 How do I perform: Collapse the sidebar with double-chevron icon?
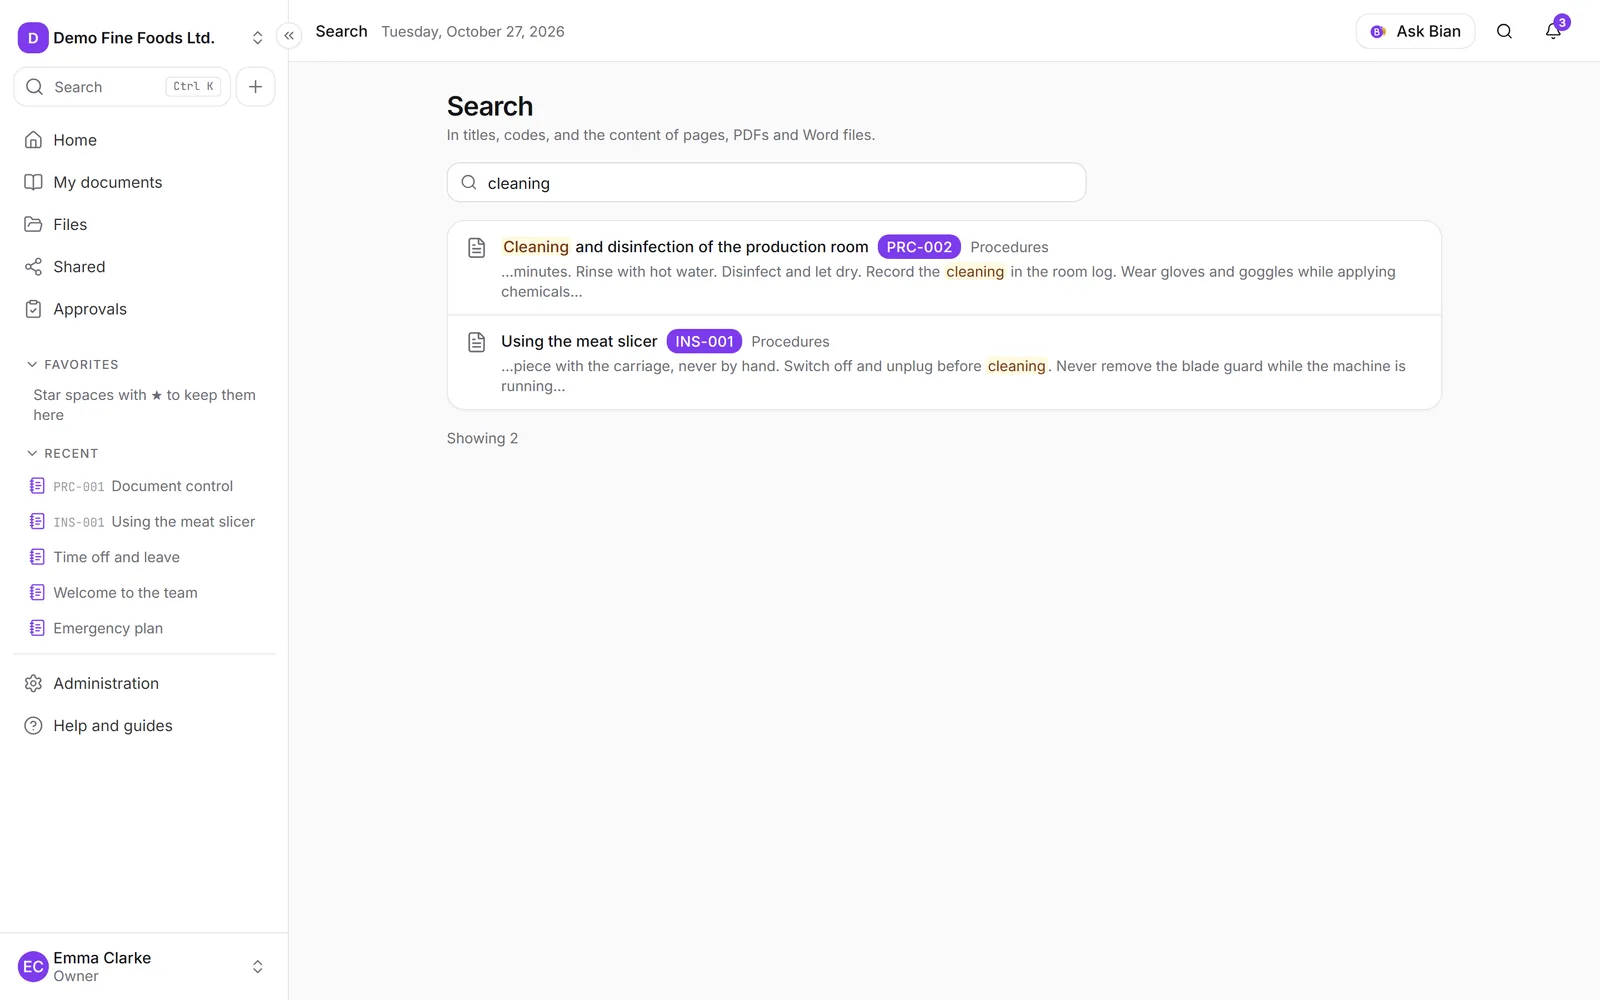289,36
